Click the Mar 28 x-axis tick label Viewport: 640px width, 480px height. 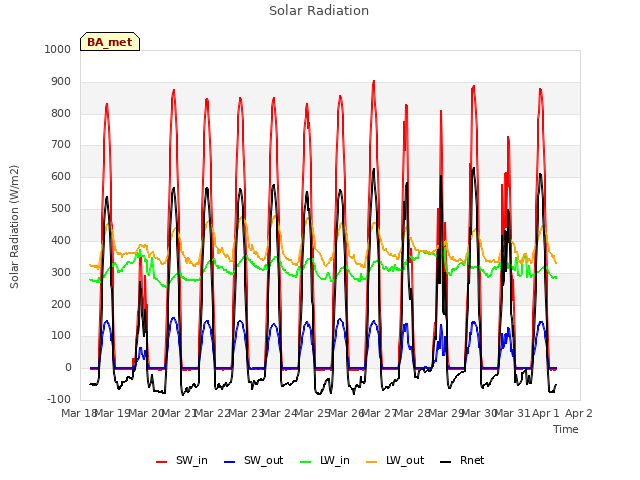click(x=412, y=413)
